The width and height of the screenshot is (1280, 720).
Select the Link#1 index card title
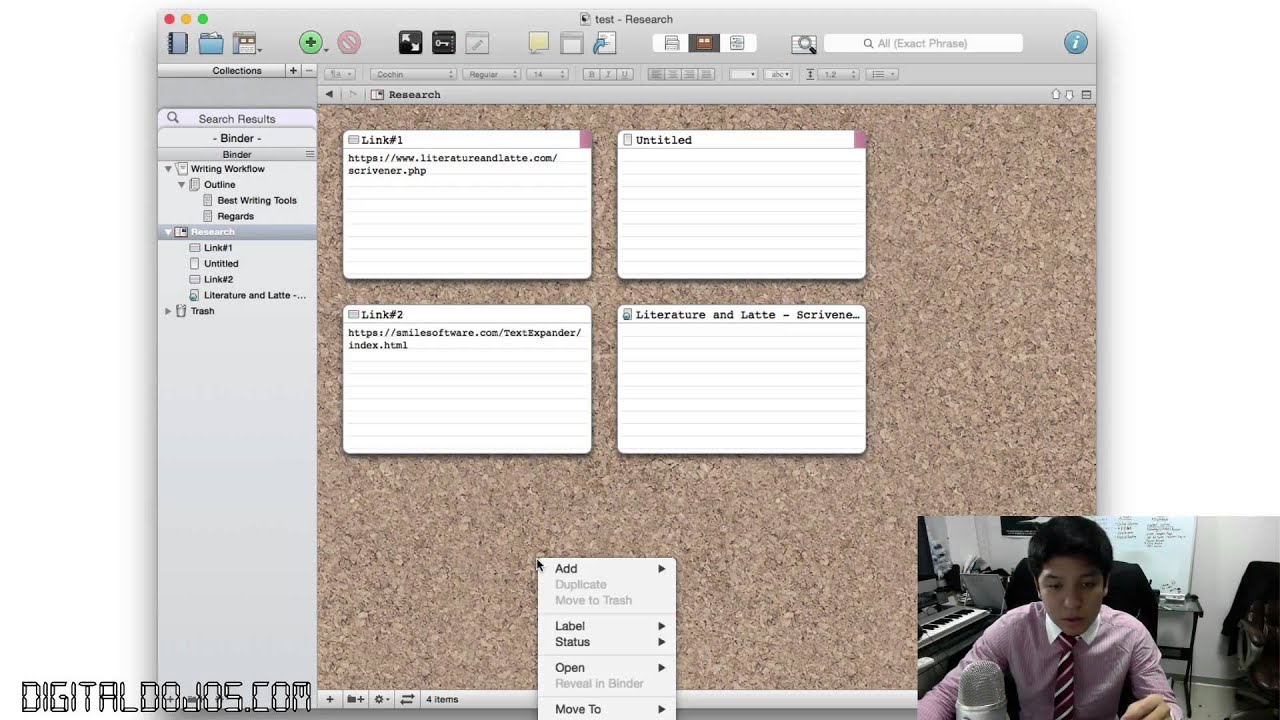pyautogui.click(x=382, y=140)
